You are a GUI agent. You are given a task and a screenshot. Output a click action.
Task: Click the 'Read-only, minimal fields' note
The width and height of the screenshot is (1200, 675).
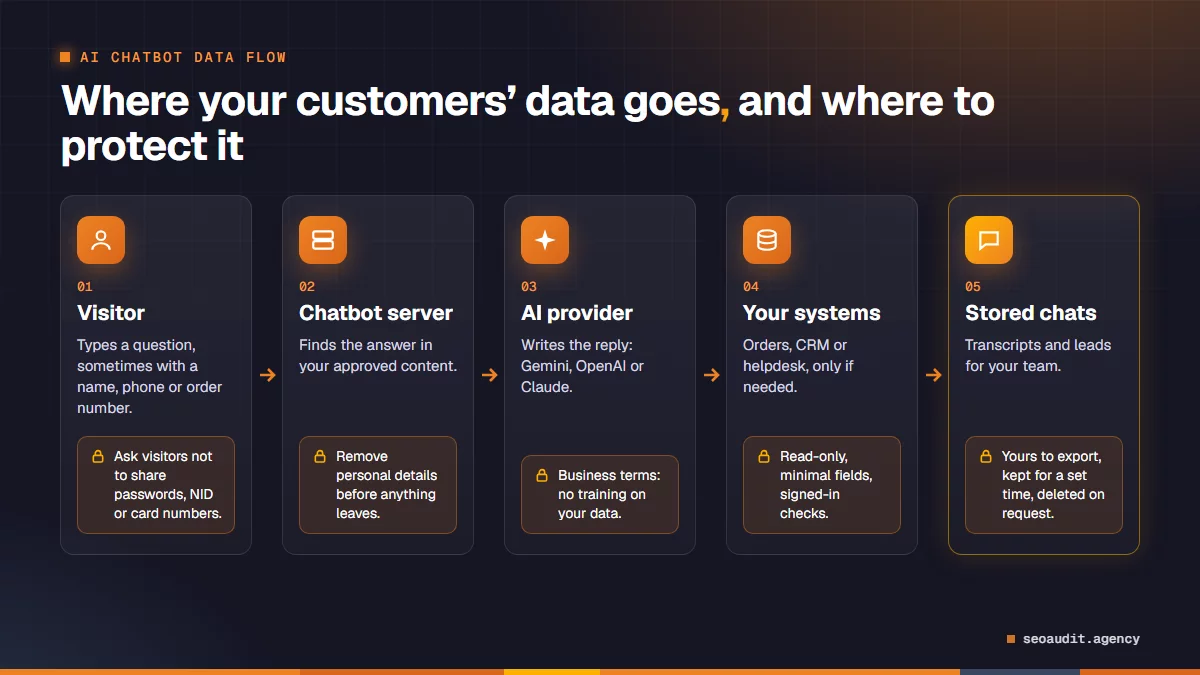point(822,485)
